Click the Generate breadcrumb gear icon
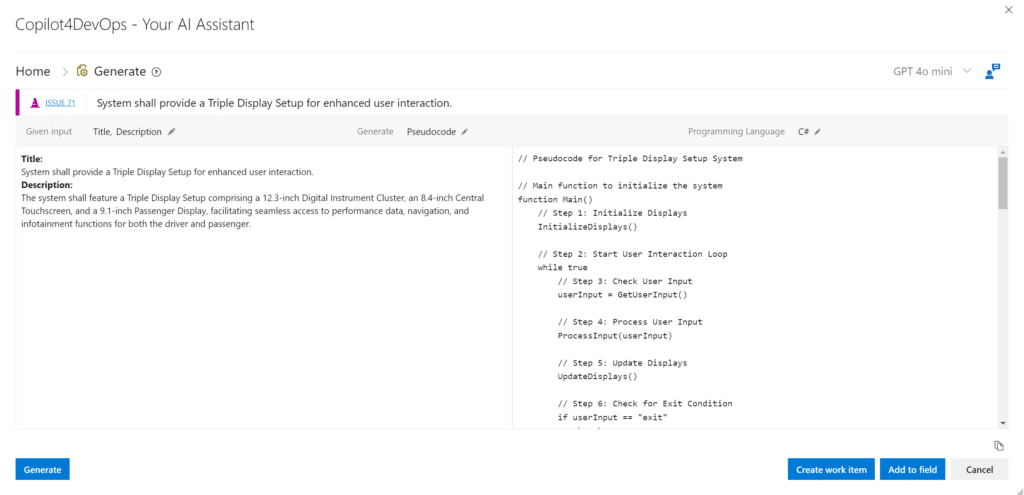1024x495 pixels. pos(82,71)
